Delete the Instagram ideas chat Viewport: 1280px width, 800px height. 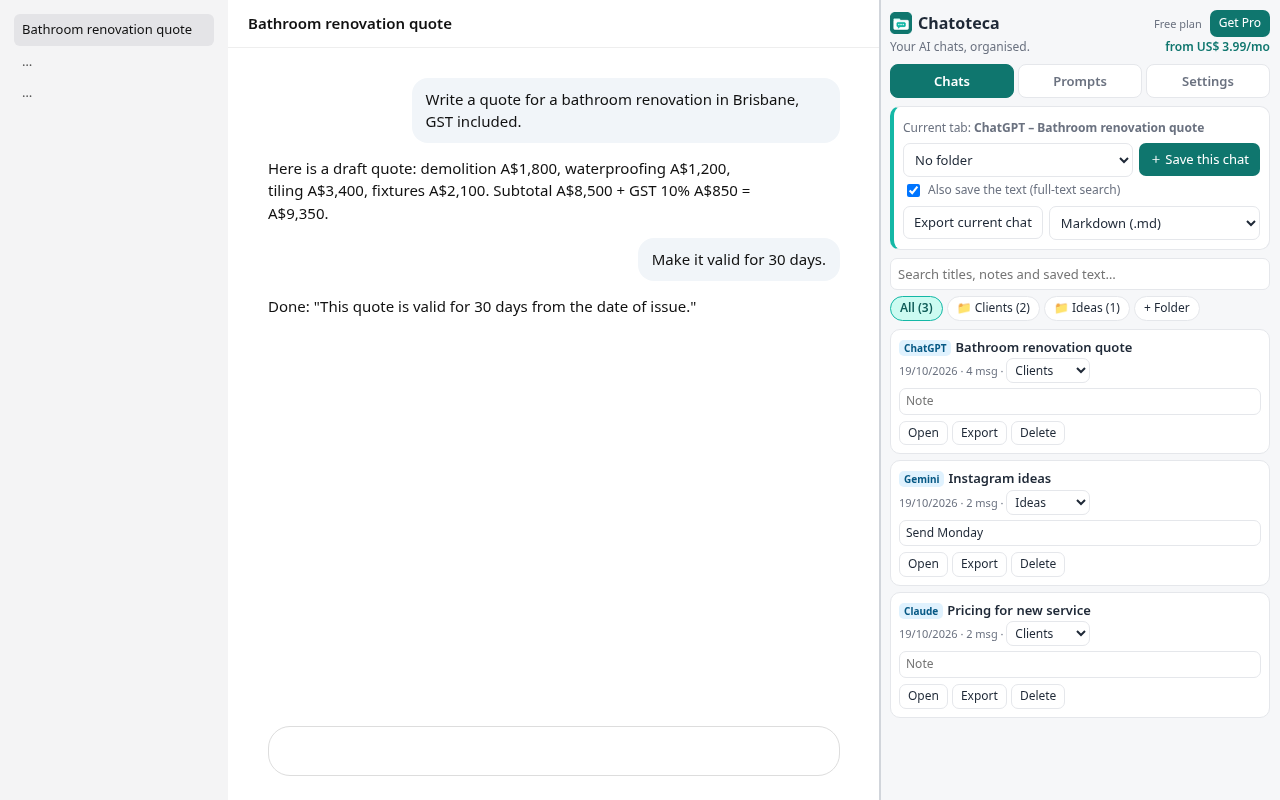[1038, 564]
